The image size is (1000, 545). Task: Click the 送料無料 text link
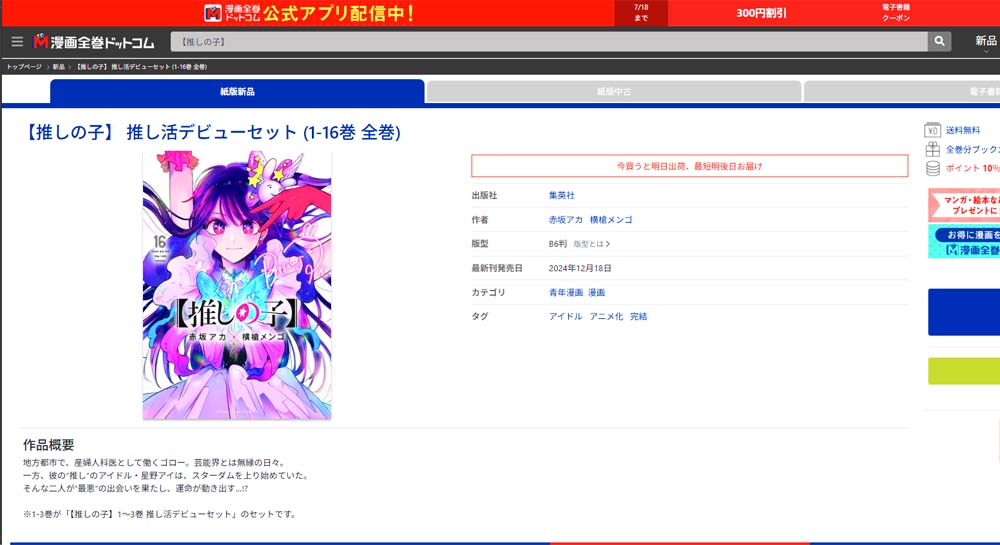962,130
